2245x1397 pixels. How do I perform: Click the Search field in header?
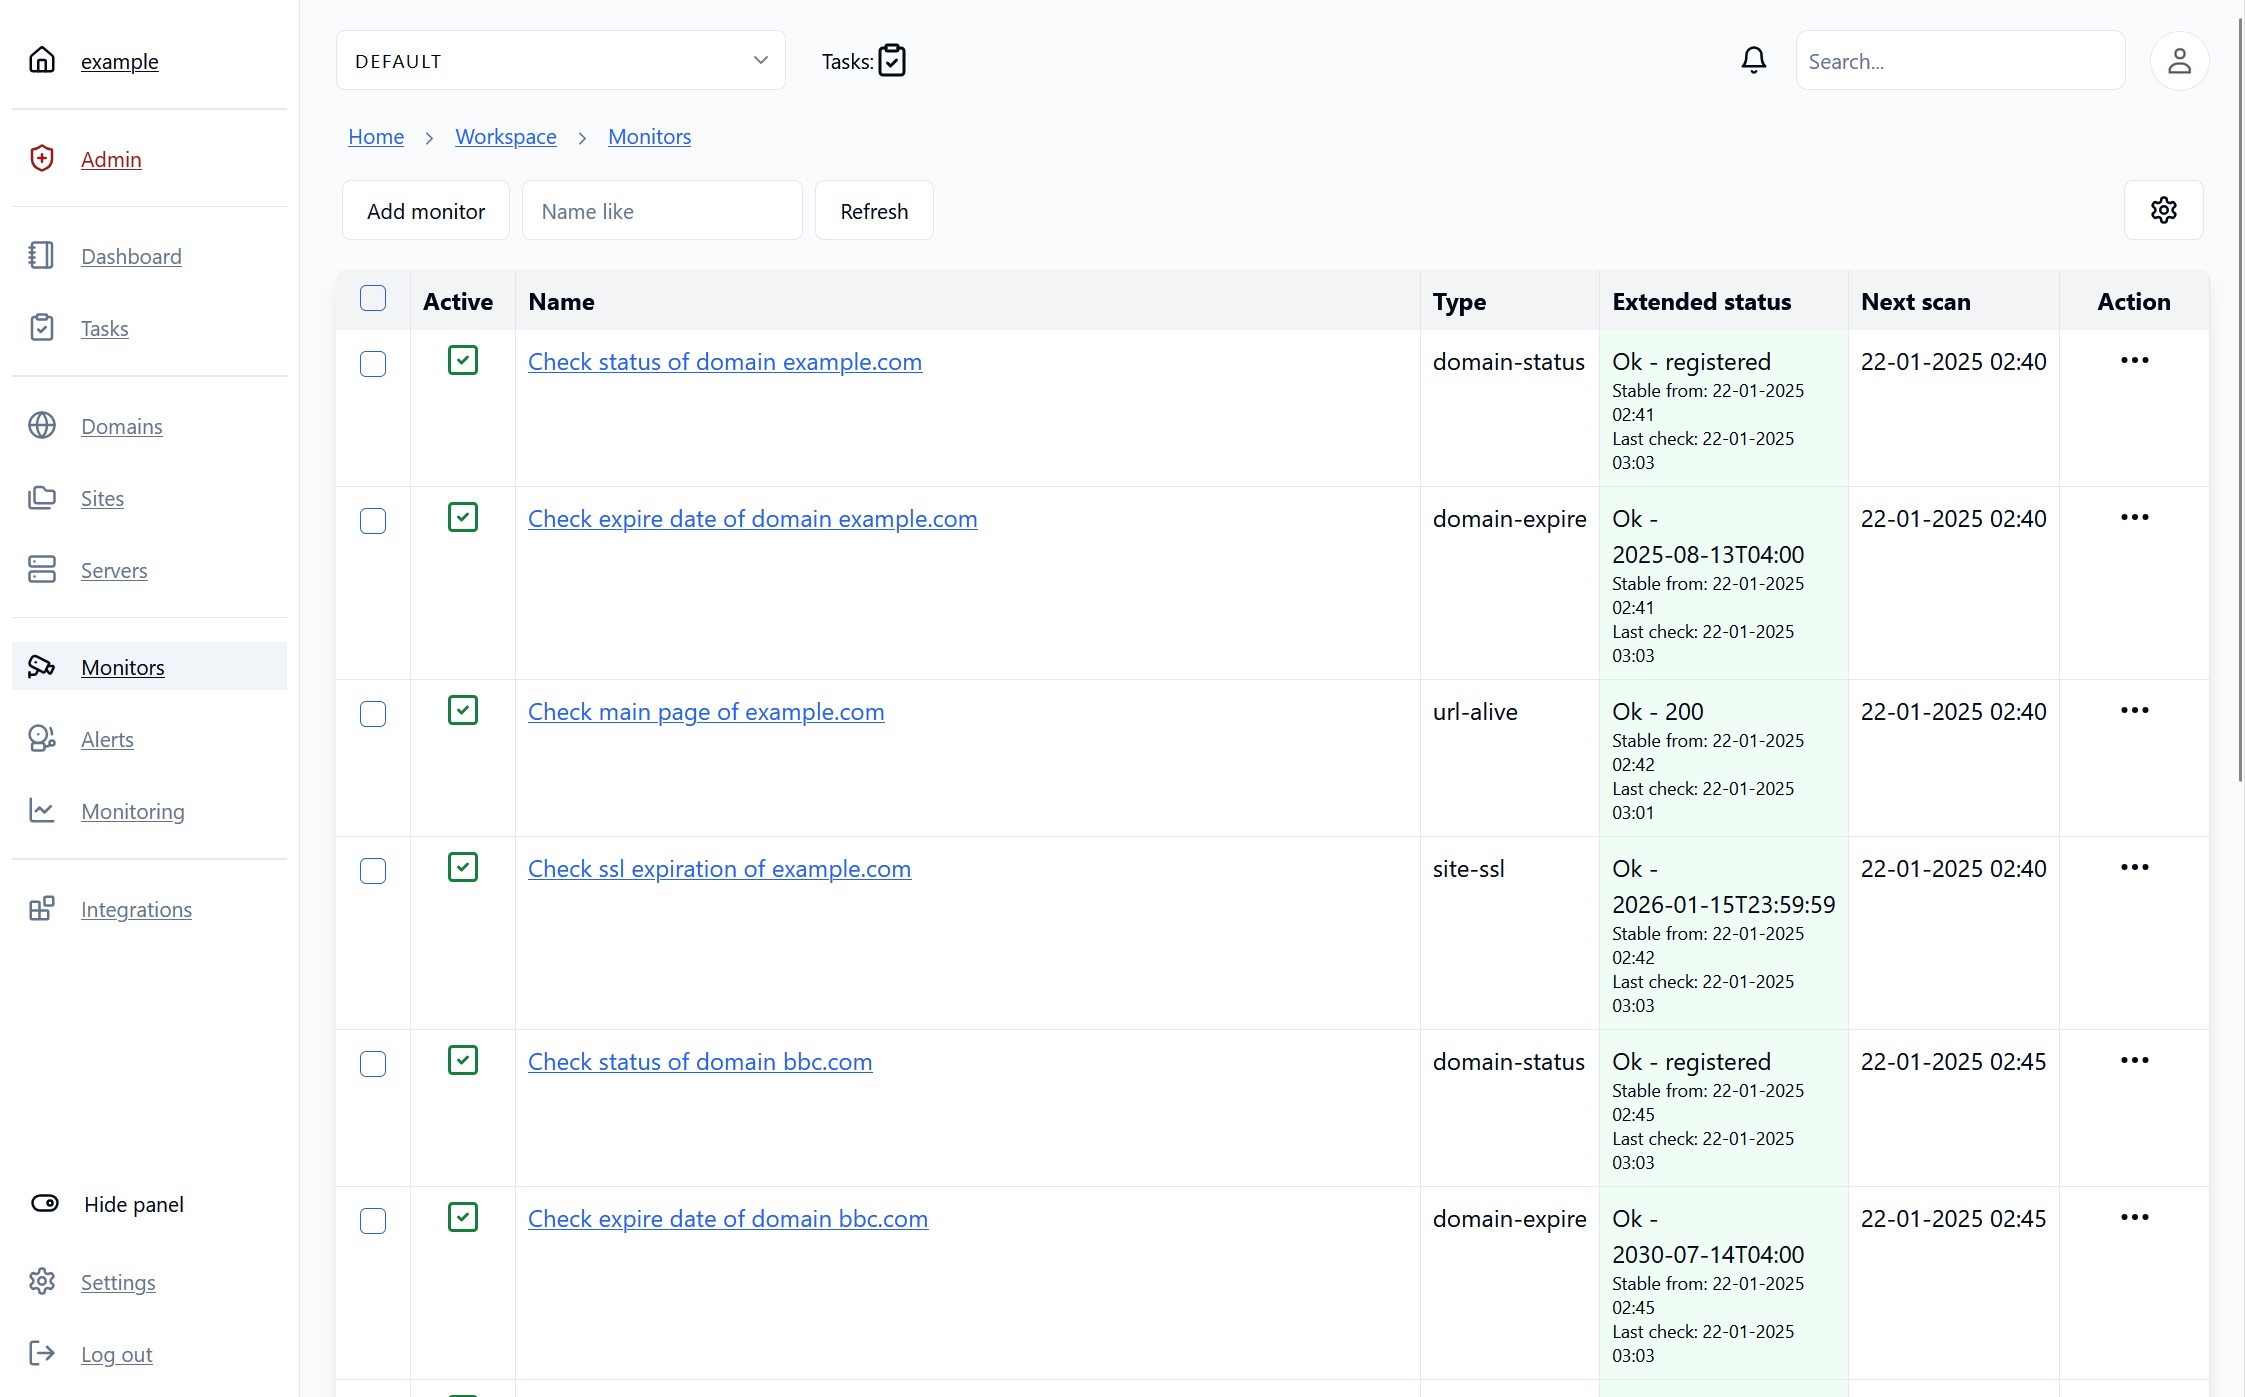coord(1960,61)
